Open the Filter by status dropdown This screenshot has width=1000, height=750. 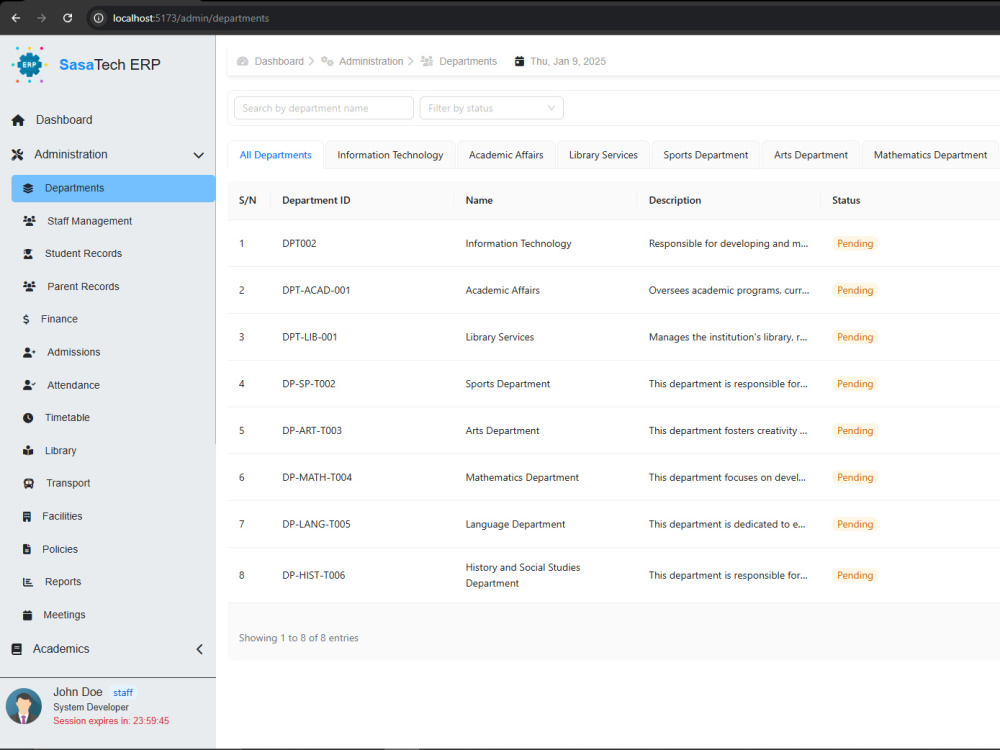(492, 108)
